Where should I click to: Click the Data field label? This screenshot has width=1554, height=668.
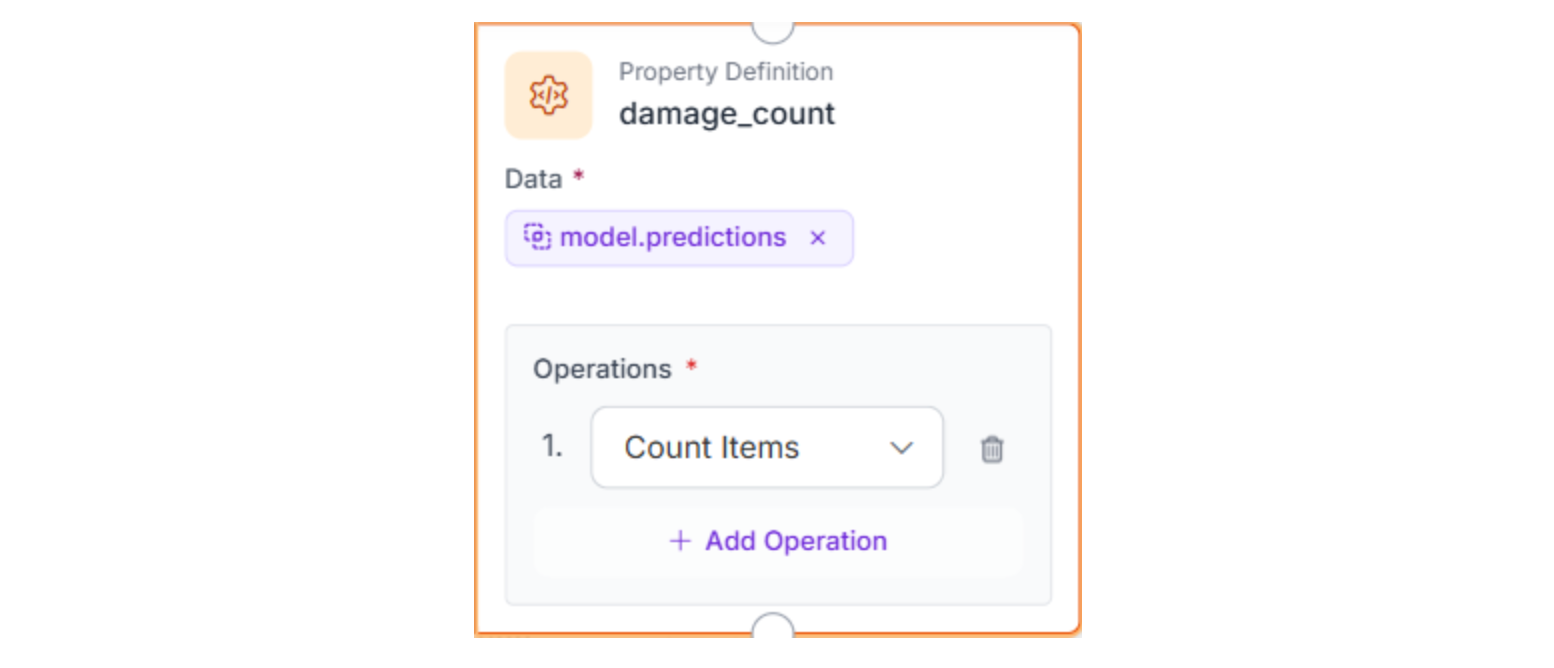point(533,179)
